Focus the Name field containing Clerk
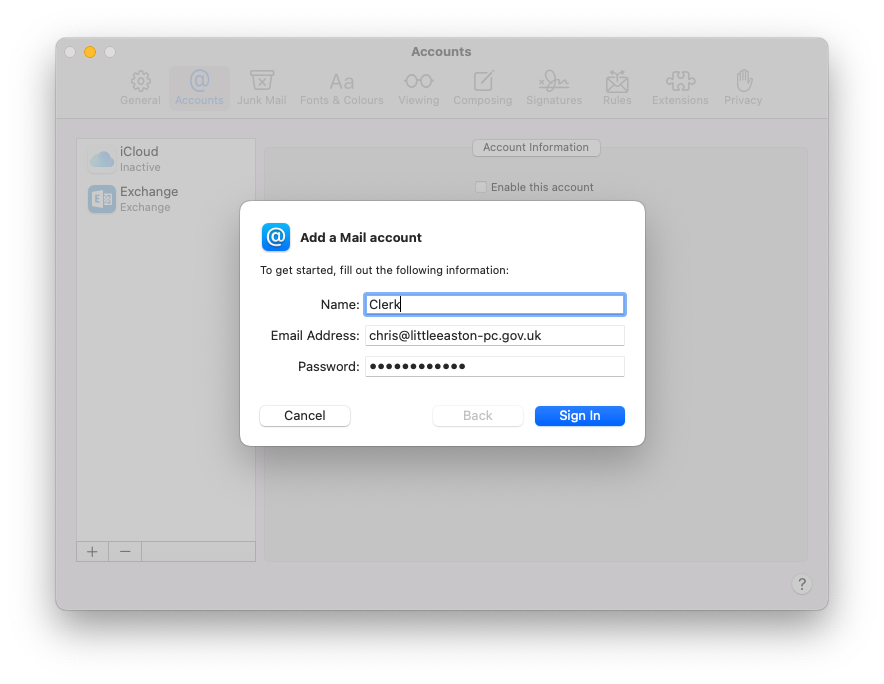Image resolution: width=884 pixels, height=684 pixels. [494, 305]
